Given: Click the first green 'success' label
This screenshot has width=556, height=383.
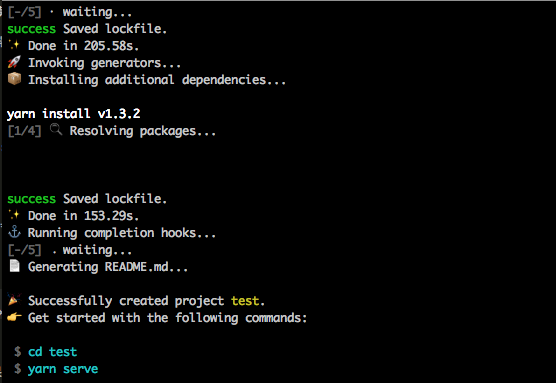Looking at the screenshot, I should coord(32,29).
